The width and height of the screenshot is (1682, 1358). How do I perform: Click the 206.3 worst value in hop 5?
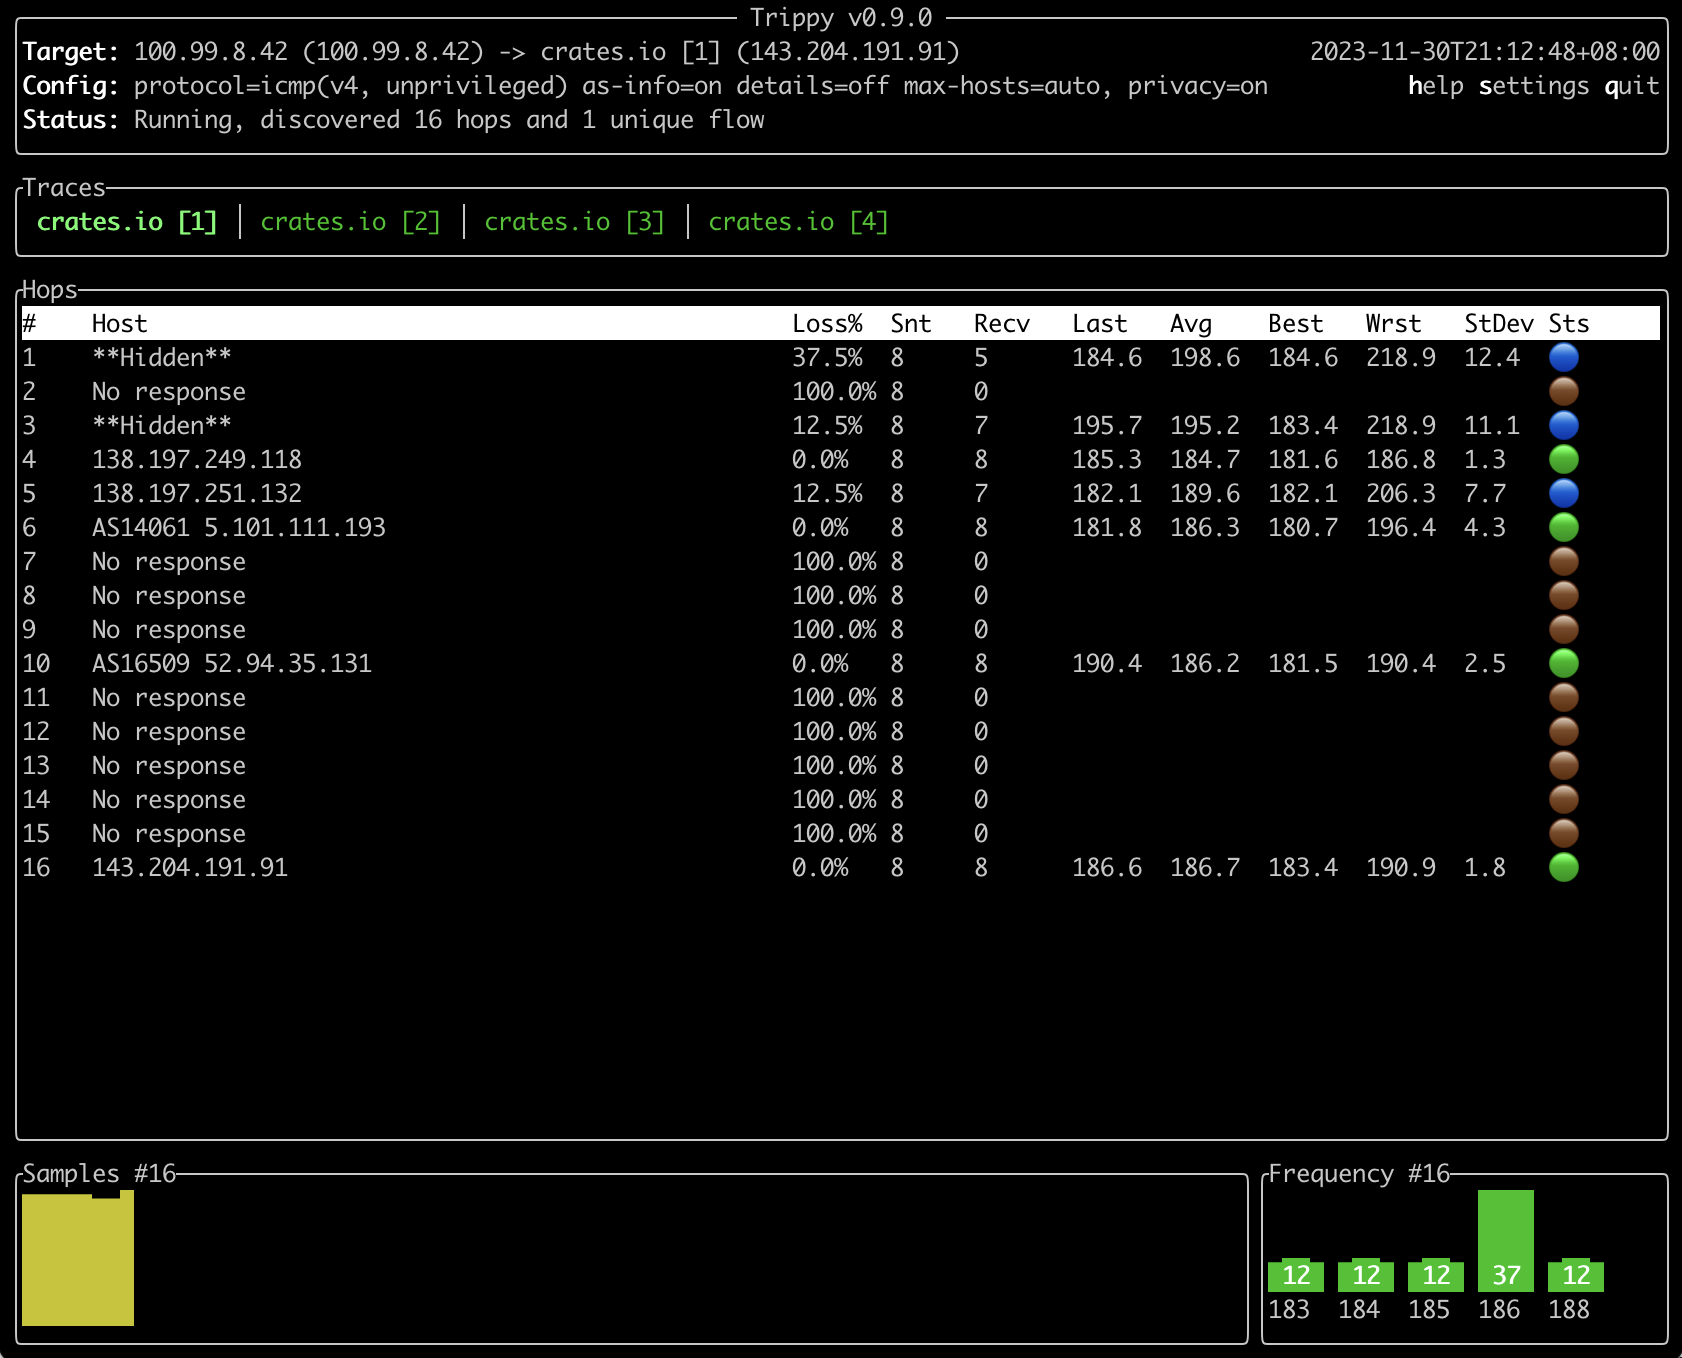[x=1401, y=494]
